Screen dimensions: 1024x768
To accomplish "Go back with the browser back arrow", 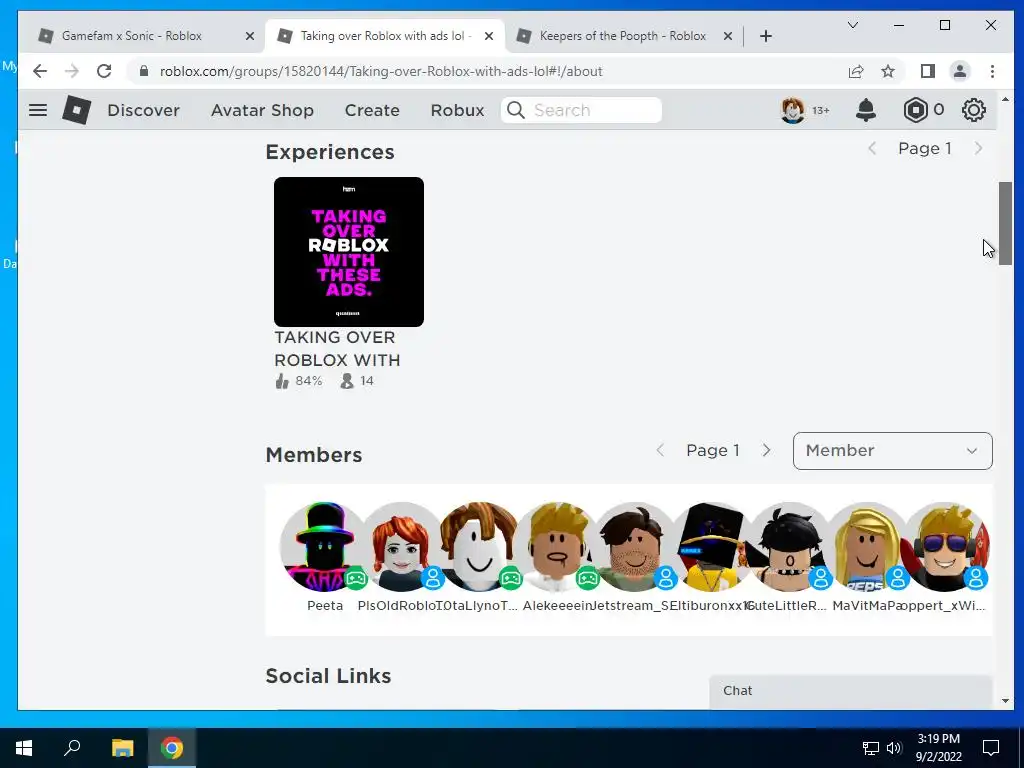I will [x=40, y=71].
